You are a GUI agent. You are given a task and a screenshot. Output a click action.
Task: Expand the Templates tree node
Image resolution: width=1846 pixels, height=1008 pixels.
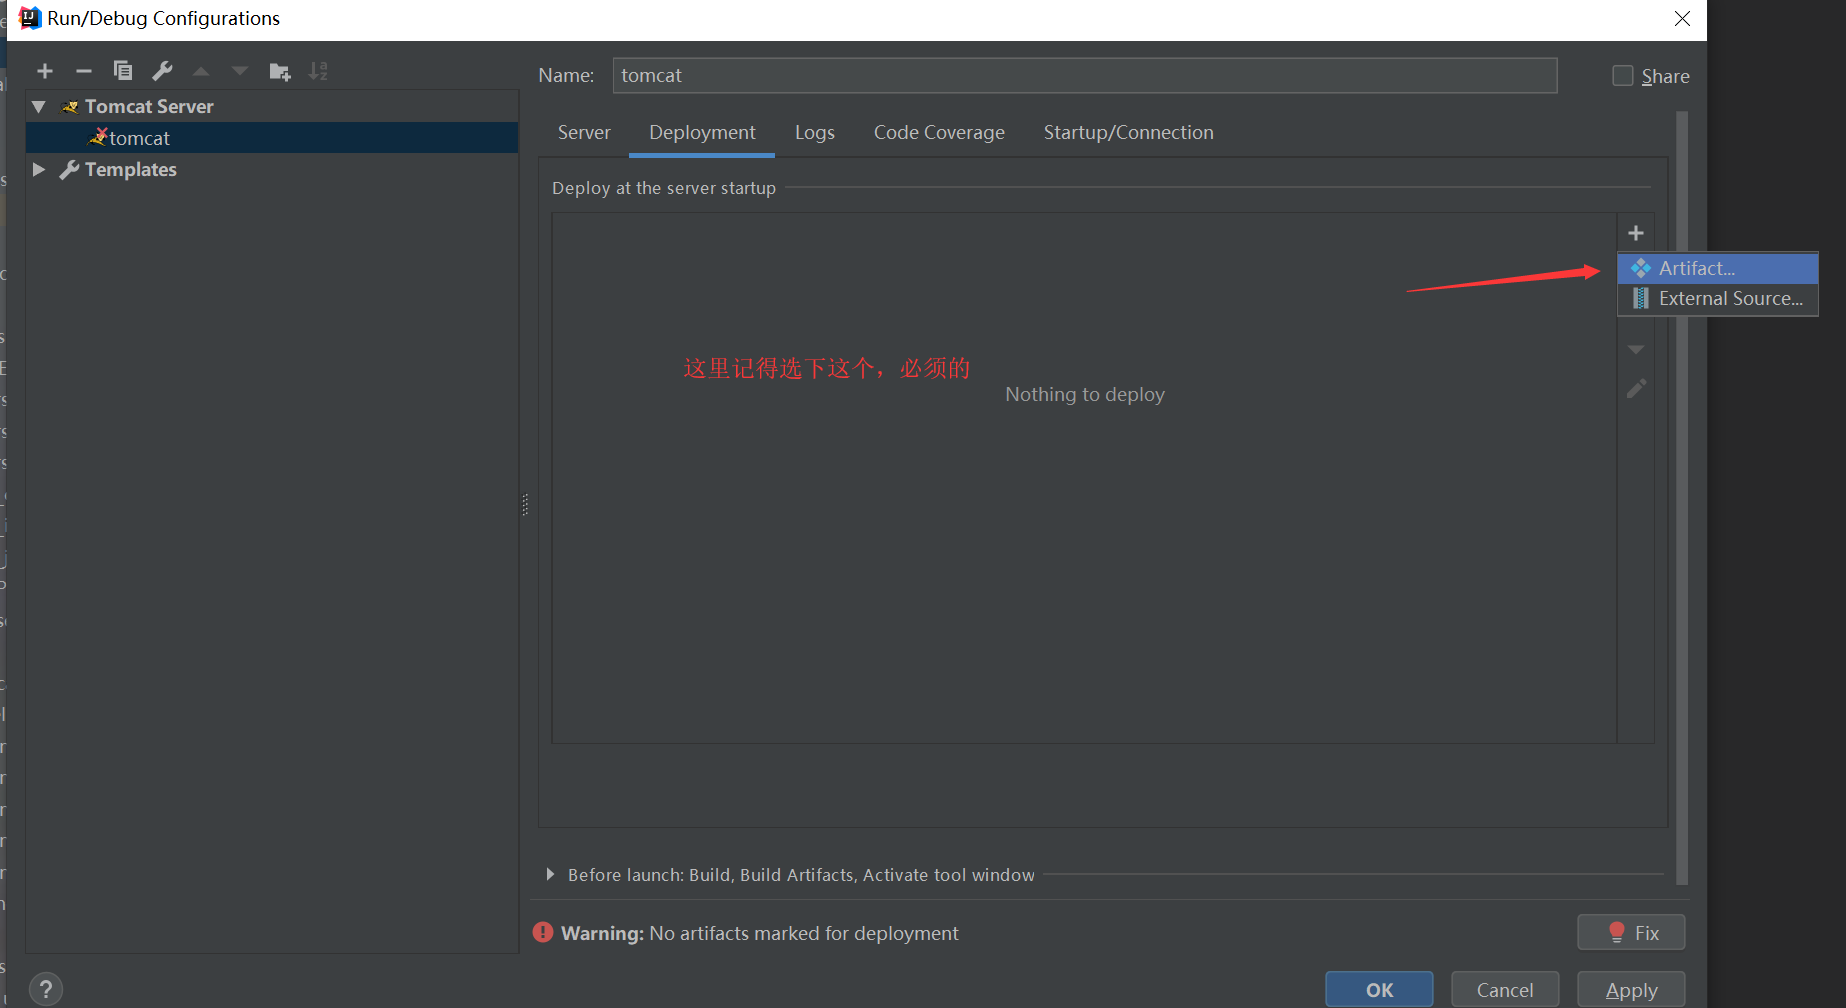click(x=39, y=169)
